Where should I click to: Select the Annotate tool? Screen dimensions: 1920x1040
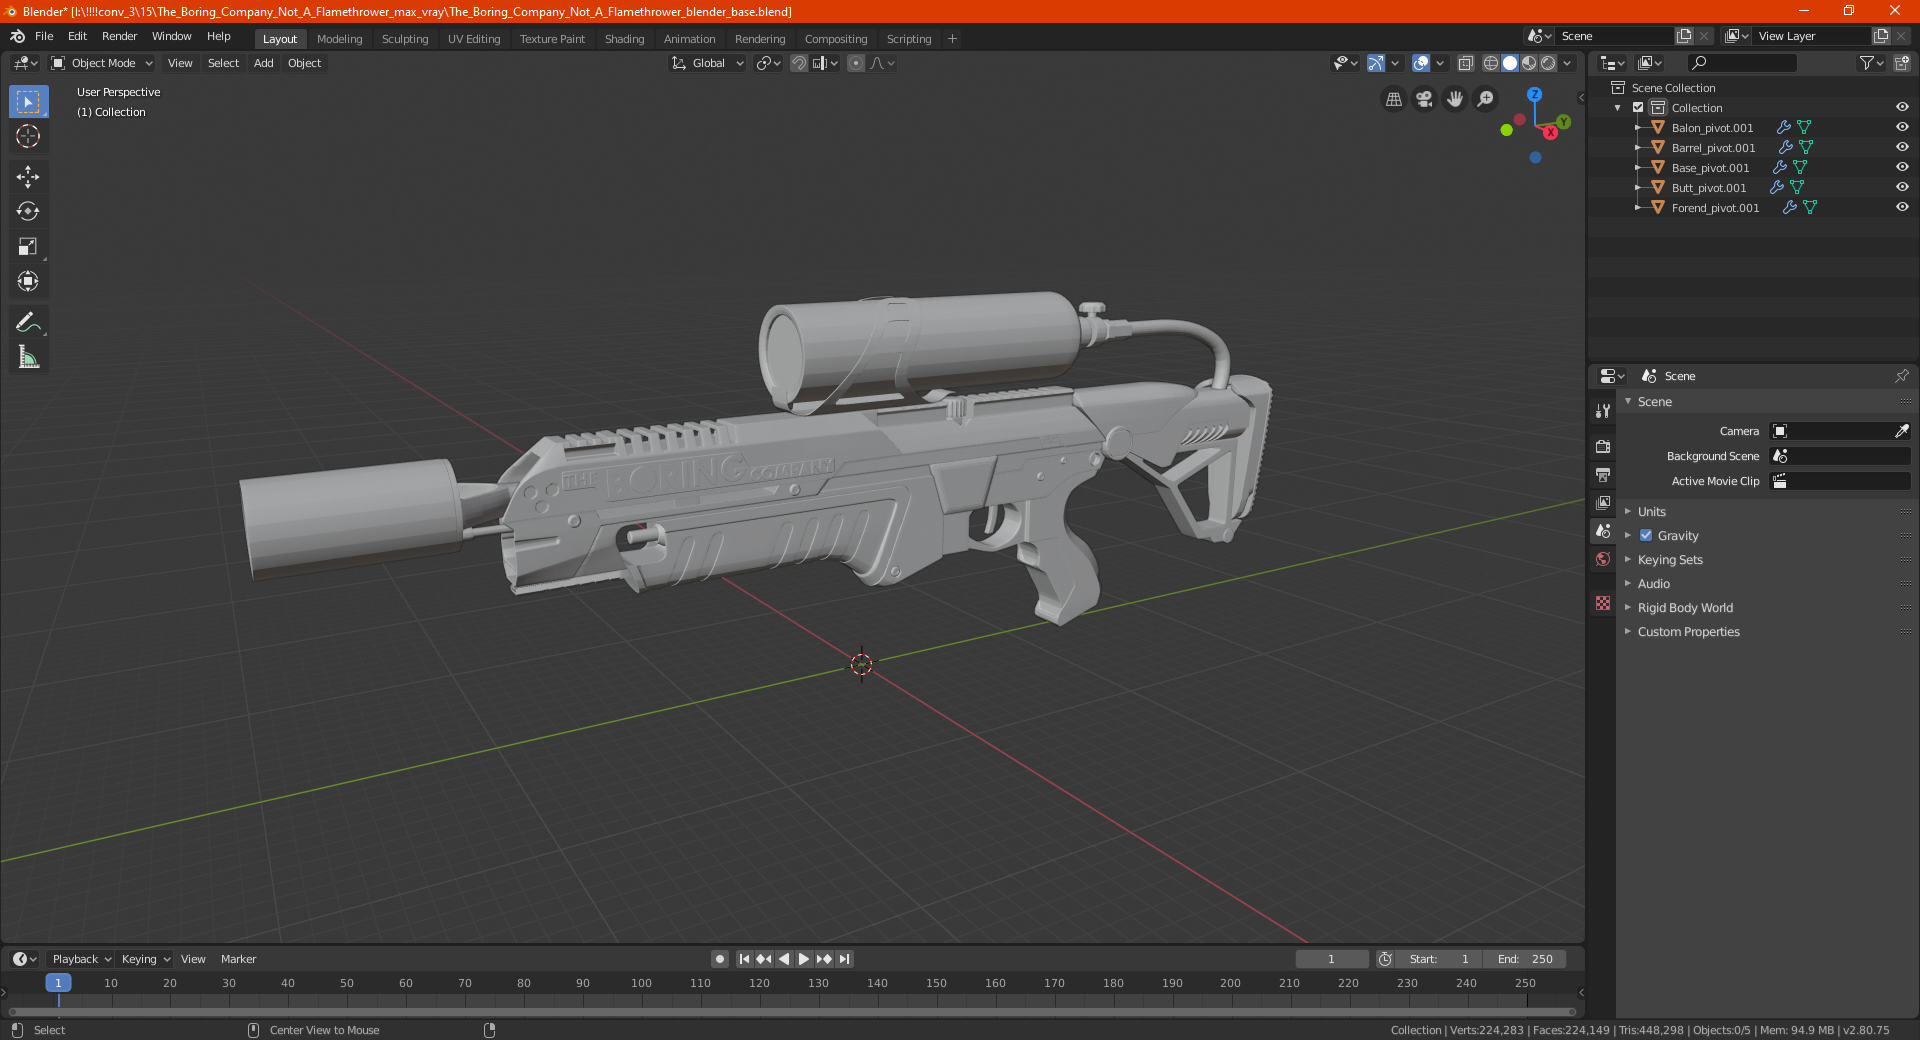pos(28,322)
